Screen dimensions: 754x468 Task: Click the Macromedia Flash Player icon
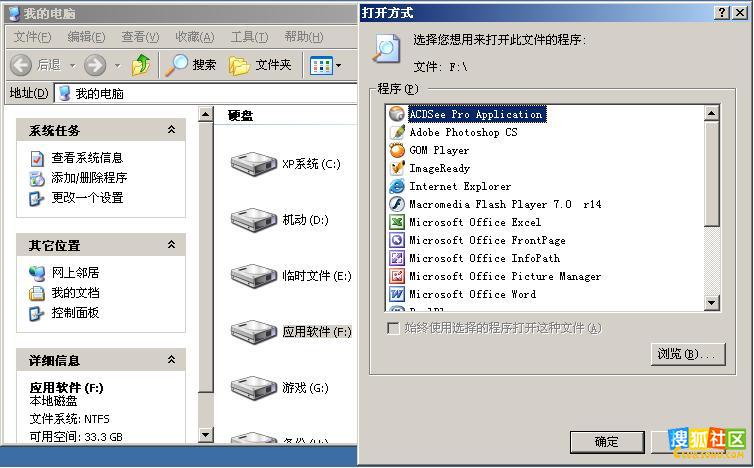(x=397, y=204)
